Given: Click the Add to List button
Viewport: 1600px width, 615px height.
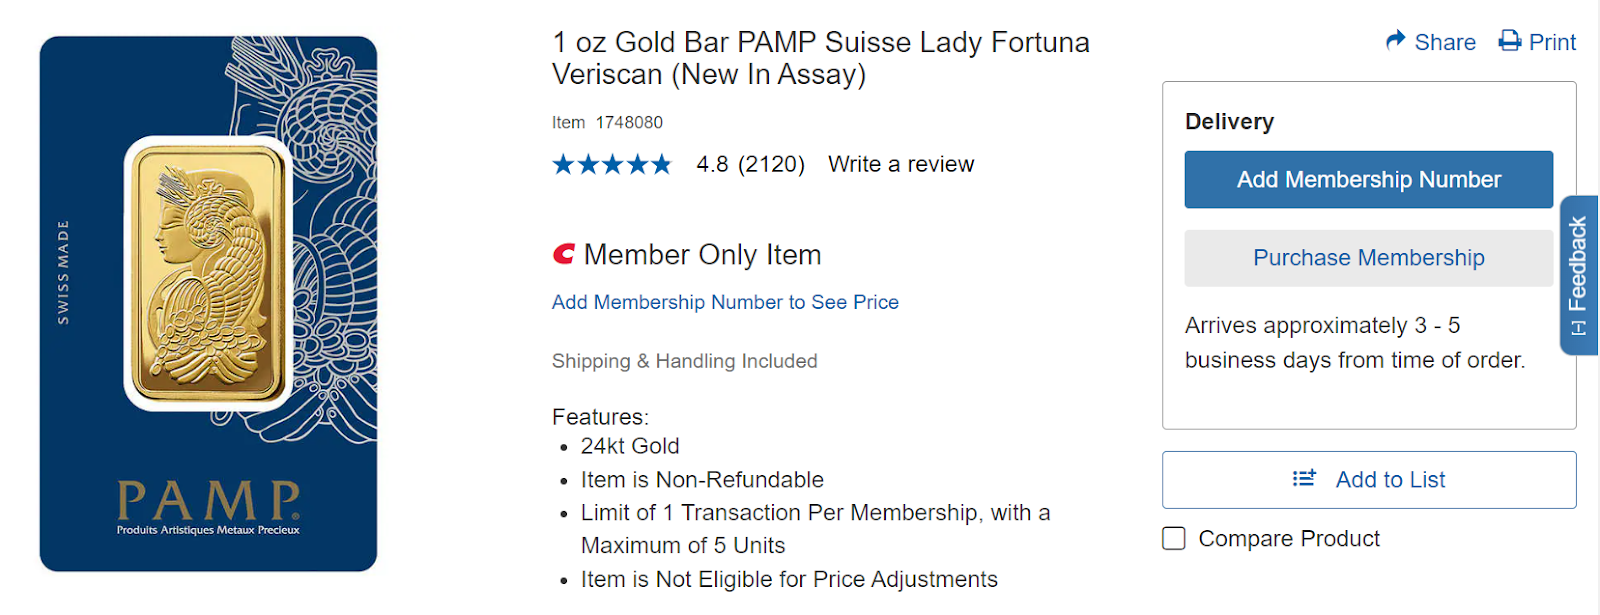Looking at the screenshot, I should pyautogui.click(x=1369, y=480).
